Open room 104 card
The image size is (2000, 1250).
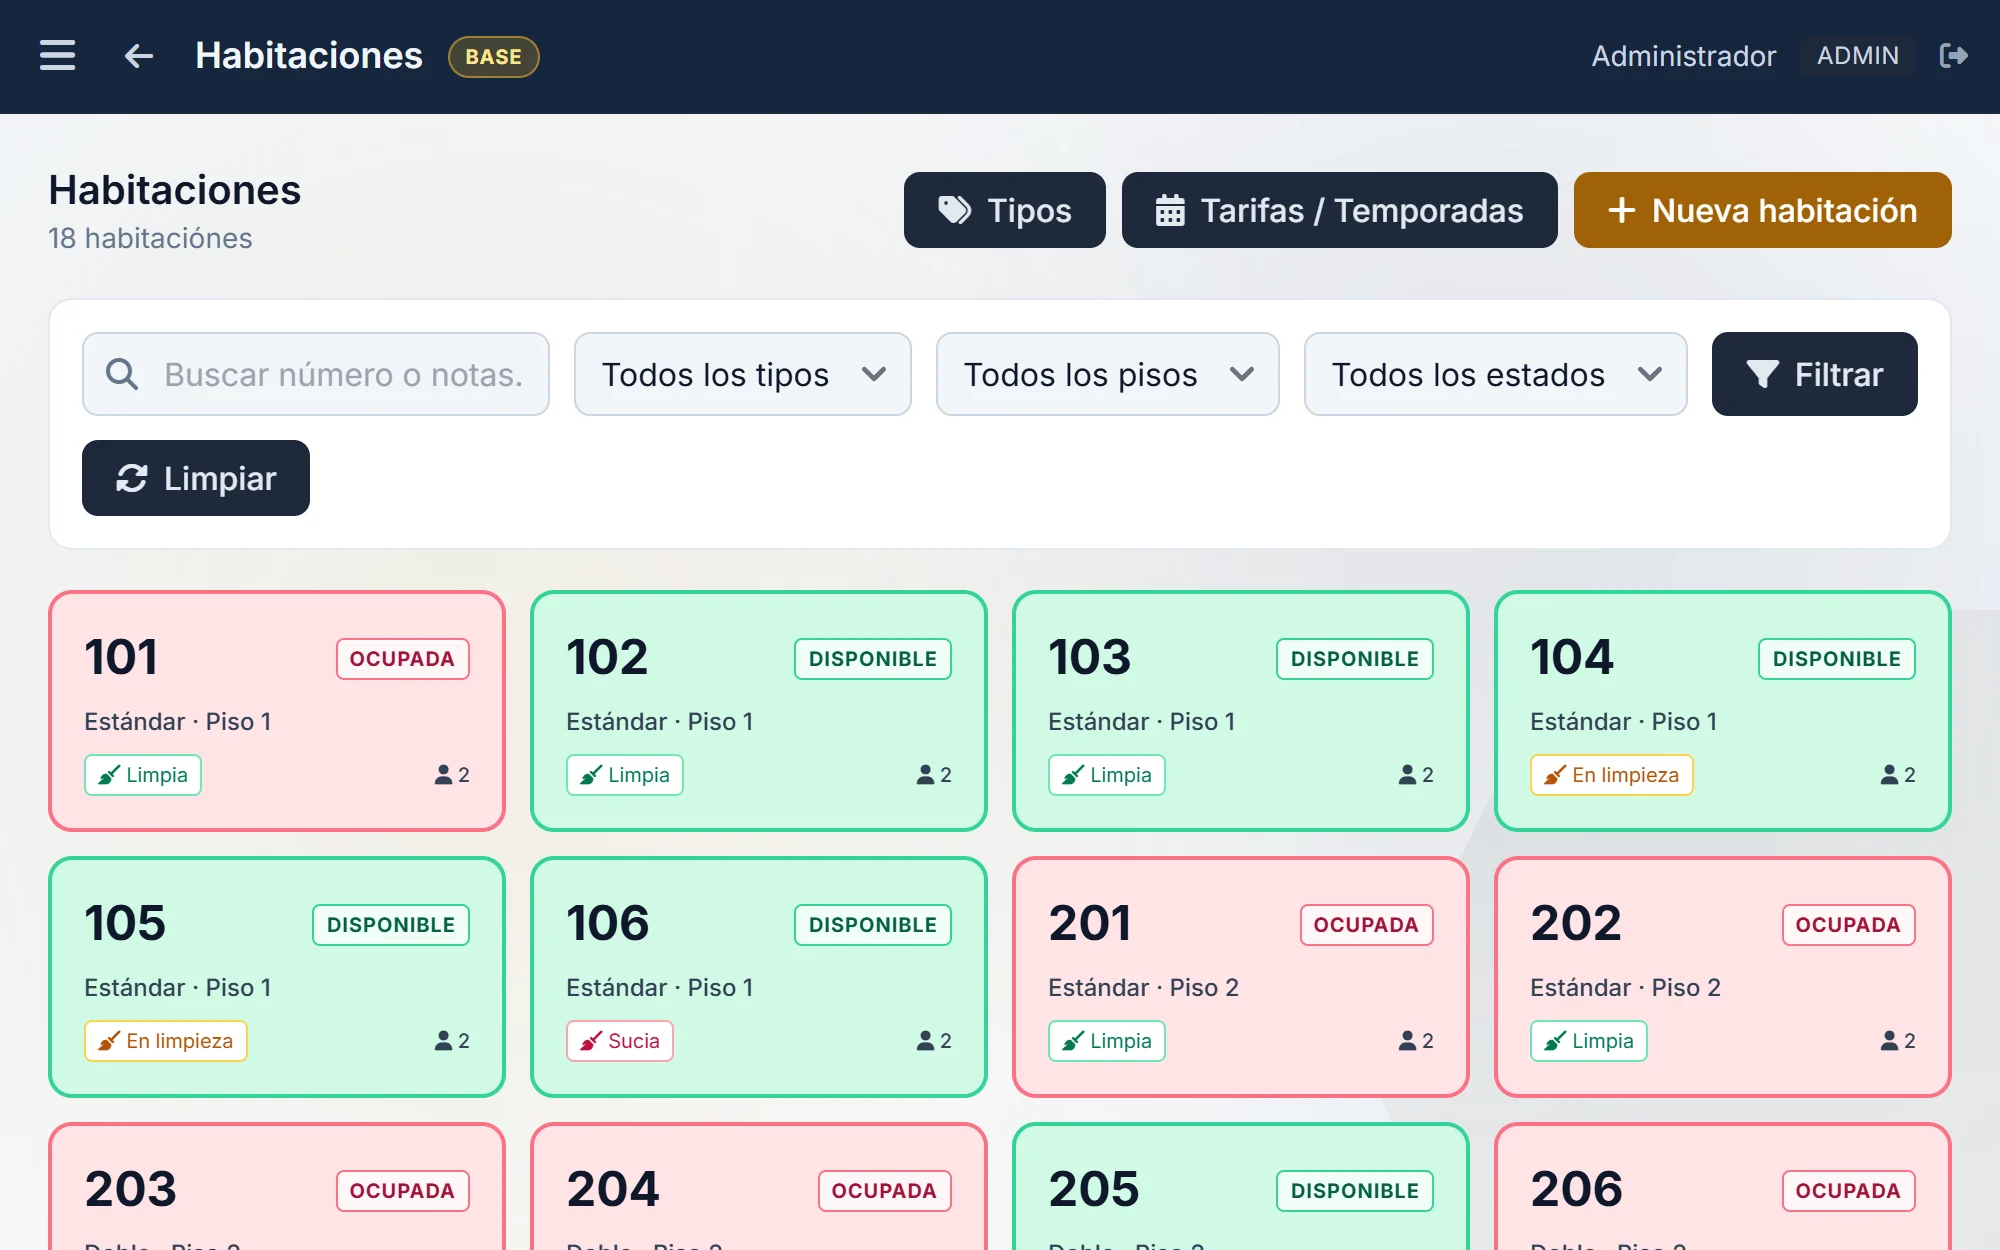click(1723, 711)
